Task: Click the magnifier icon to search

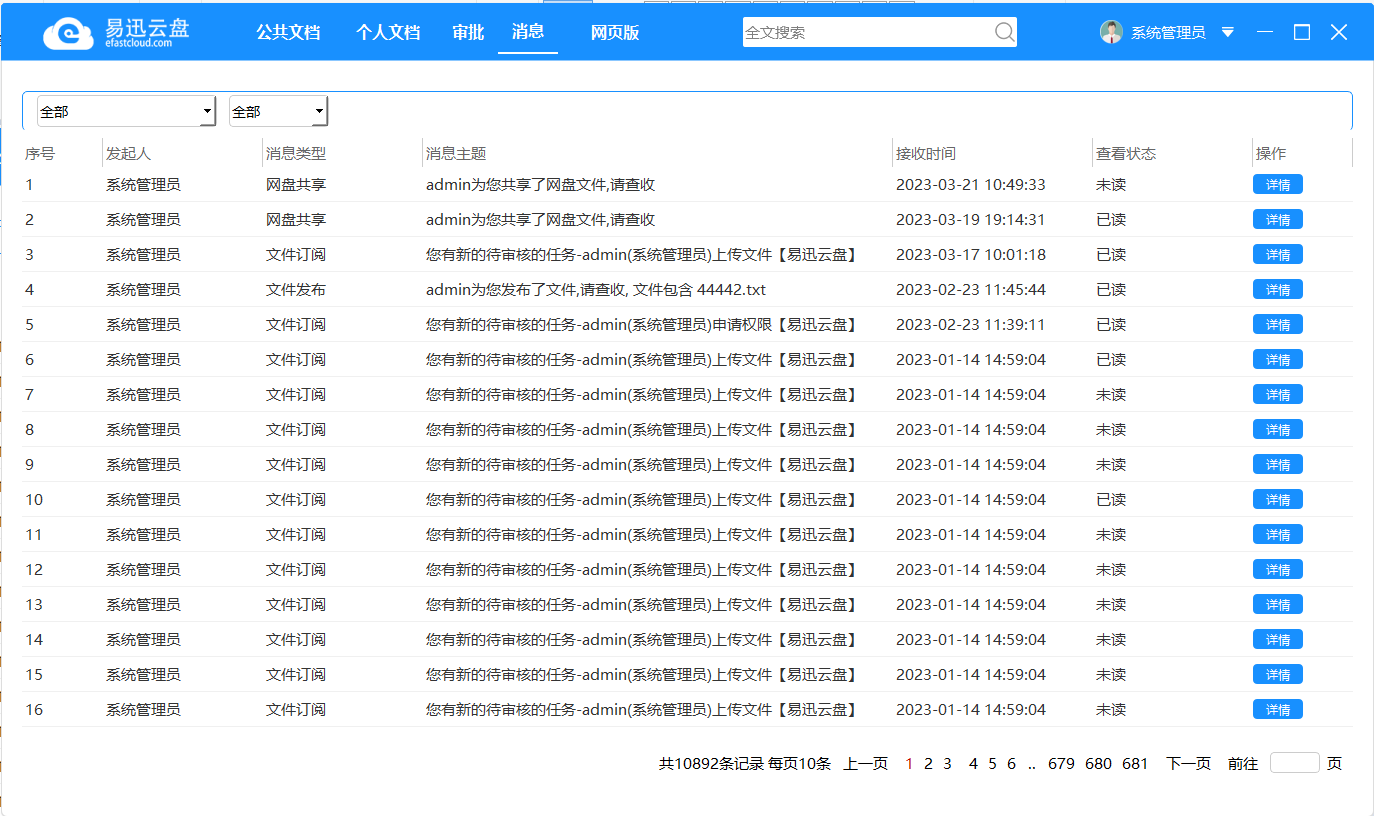Action: (x=1003, y=32)
